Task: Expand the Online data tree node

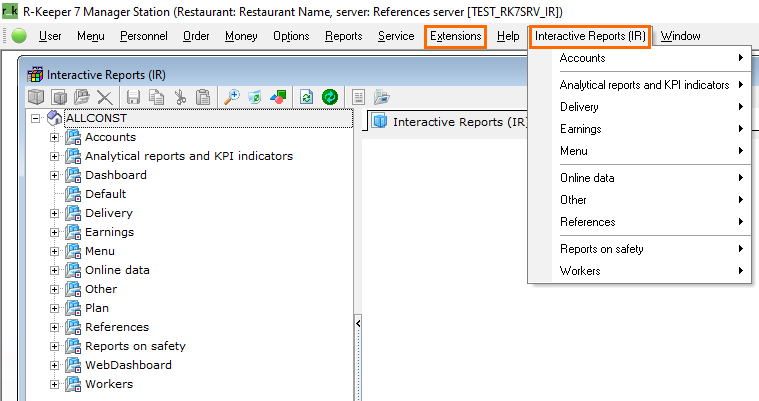Action: (54, 270)
